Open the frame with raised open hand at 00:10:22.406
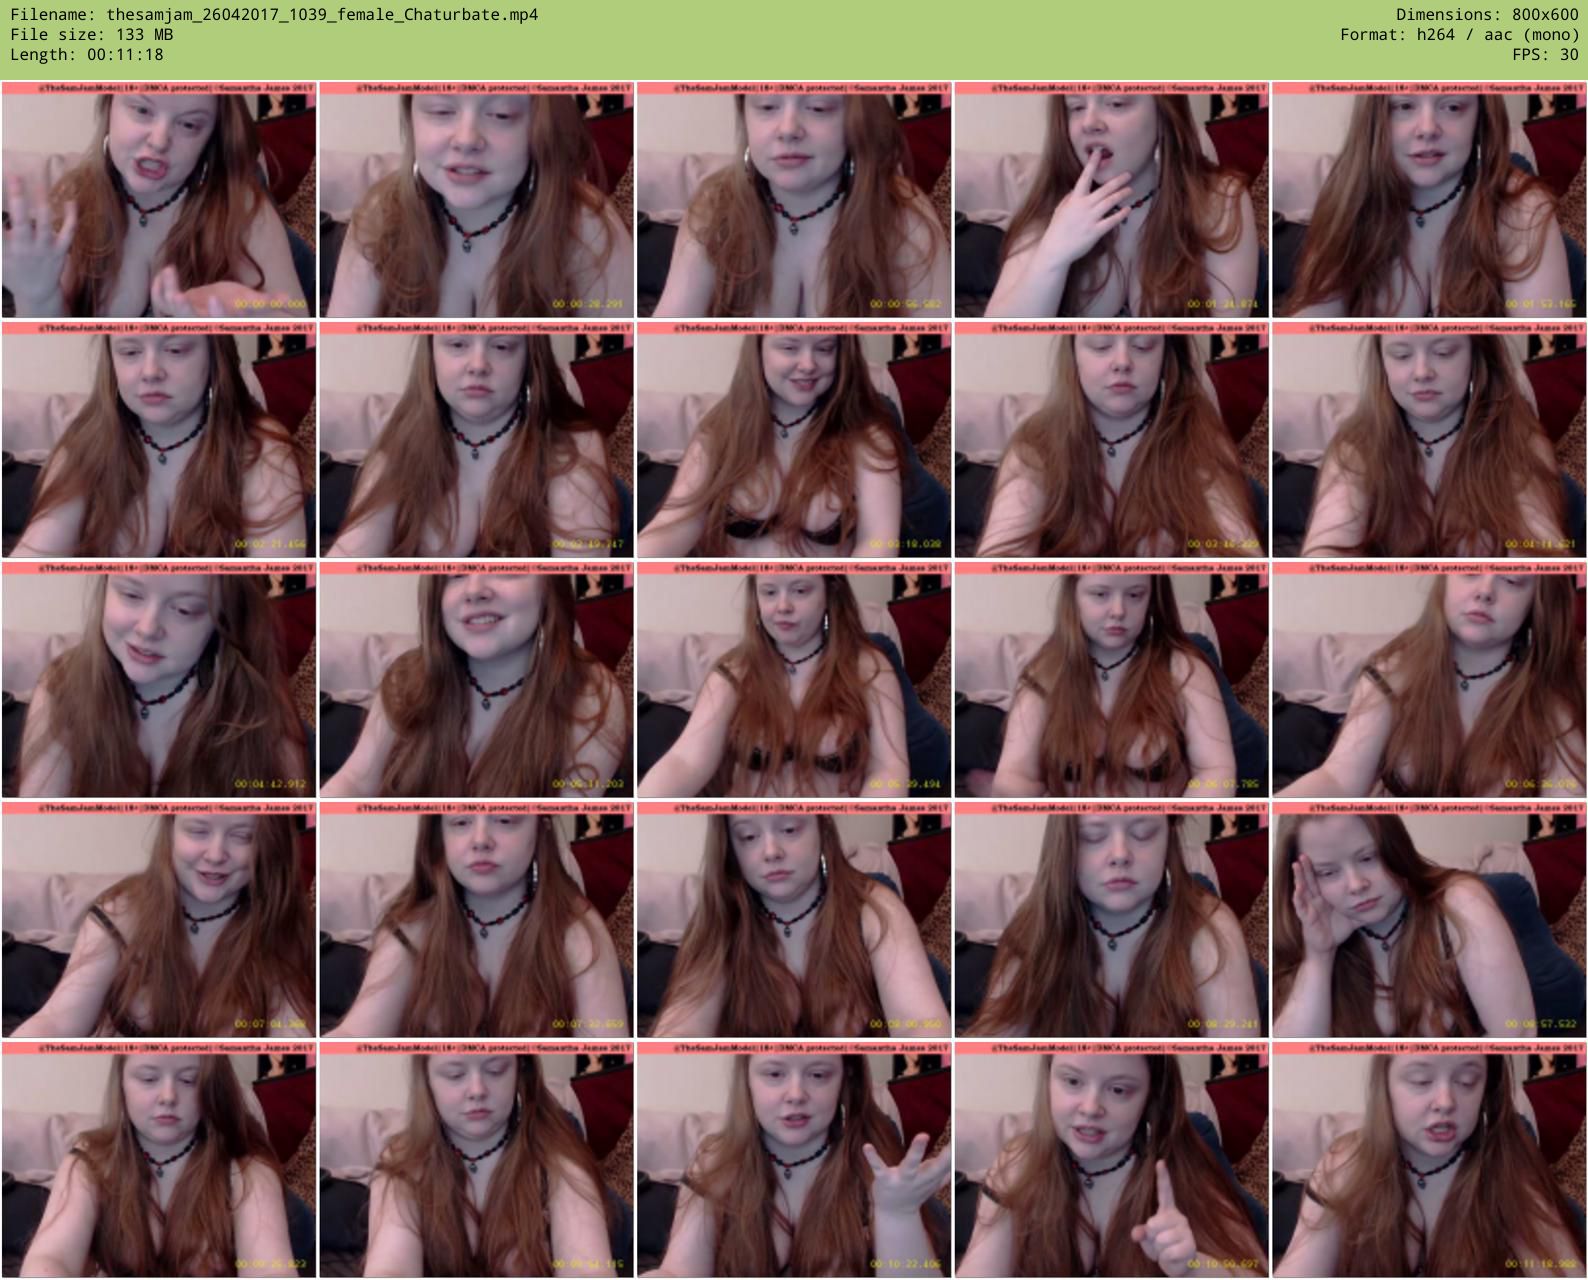 794,1160
